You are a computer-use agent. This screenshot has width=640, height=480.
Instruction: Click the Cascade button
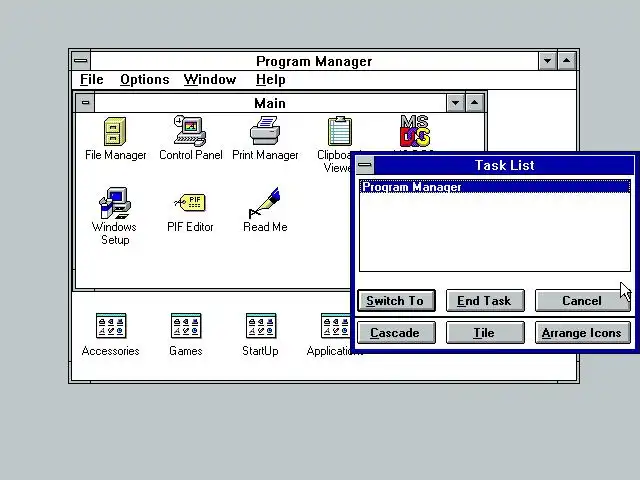396,333
